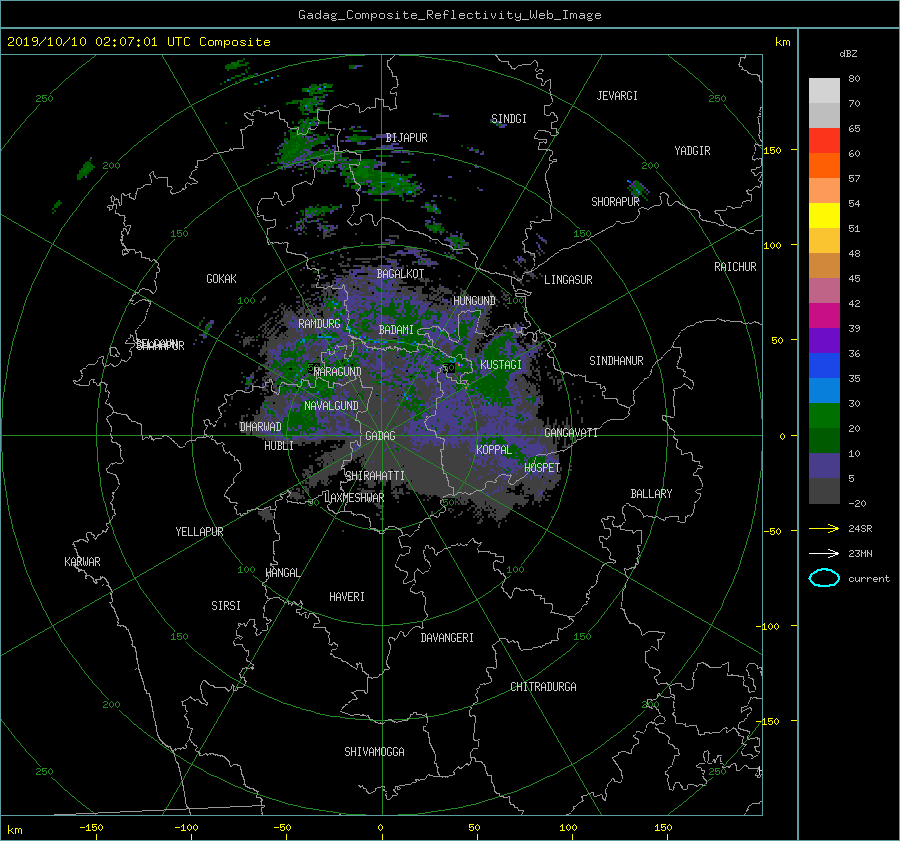Click the SINDHANUR city label
The width and height of the screenshot is (900, 841).
point(616,361)
